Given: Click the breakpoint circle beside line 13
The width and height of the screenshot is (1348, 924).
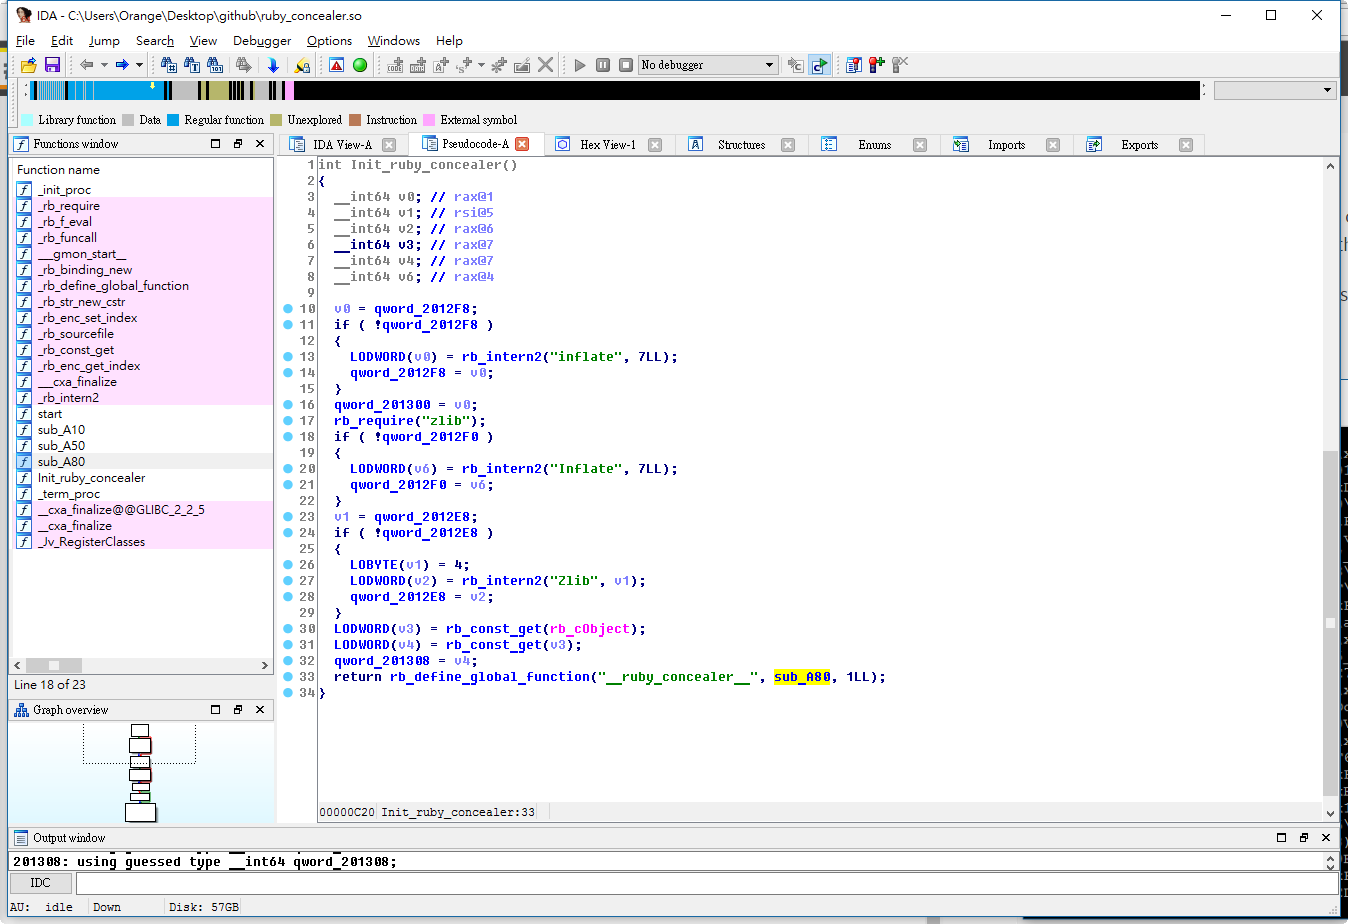Looking at the screenshot, I should [x=287, y=356].
